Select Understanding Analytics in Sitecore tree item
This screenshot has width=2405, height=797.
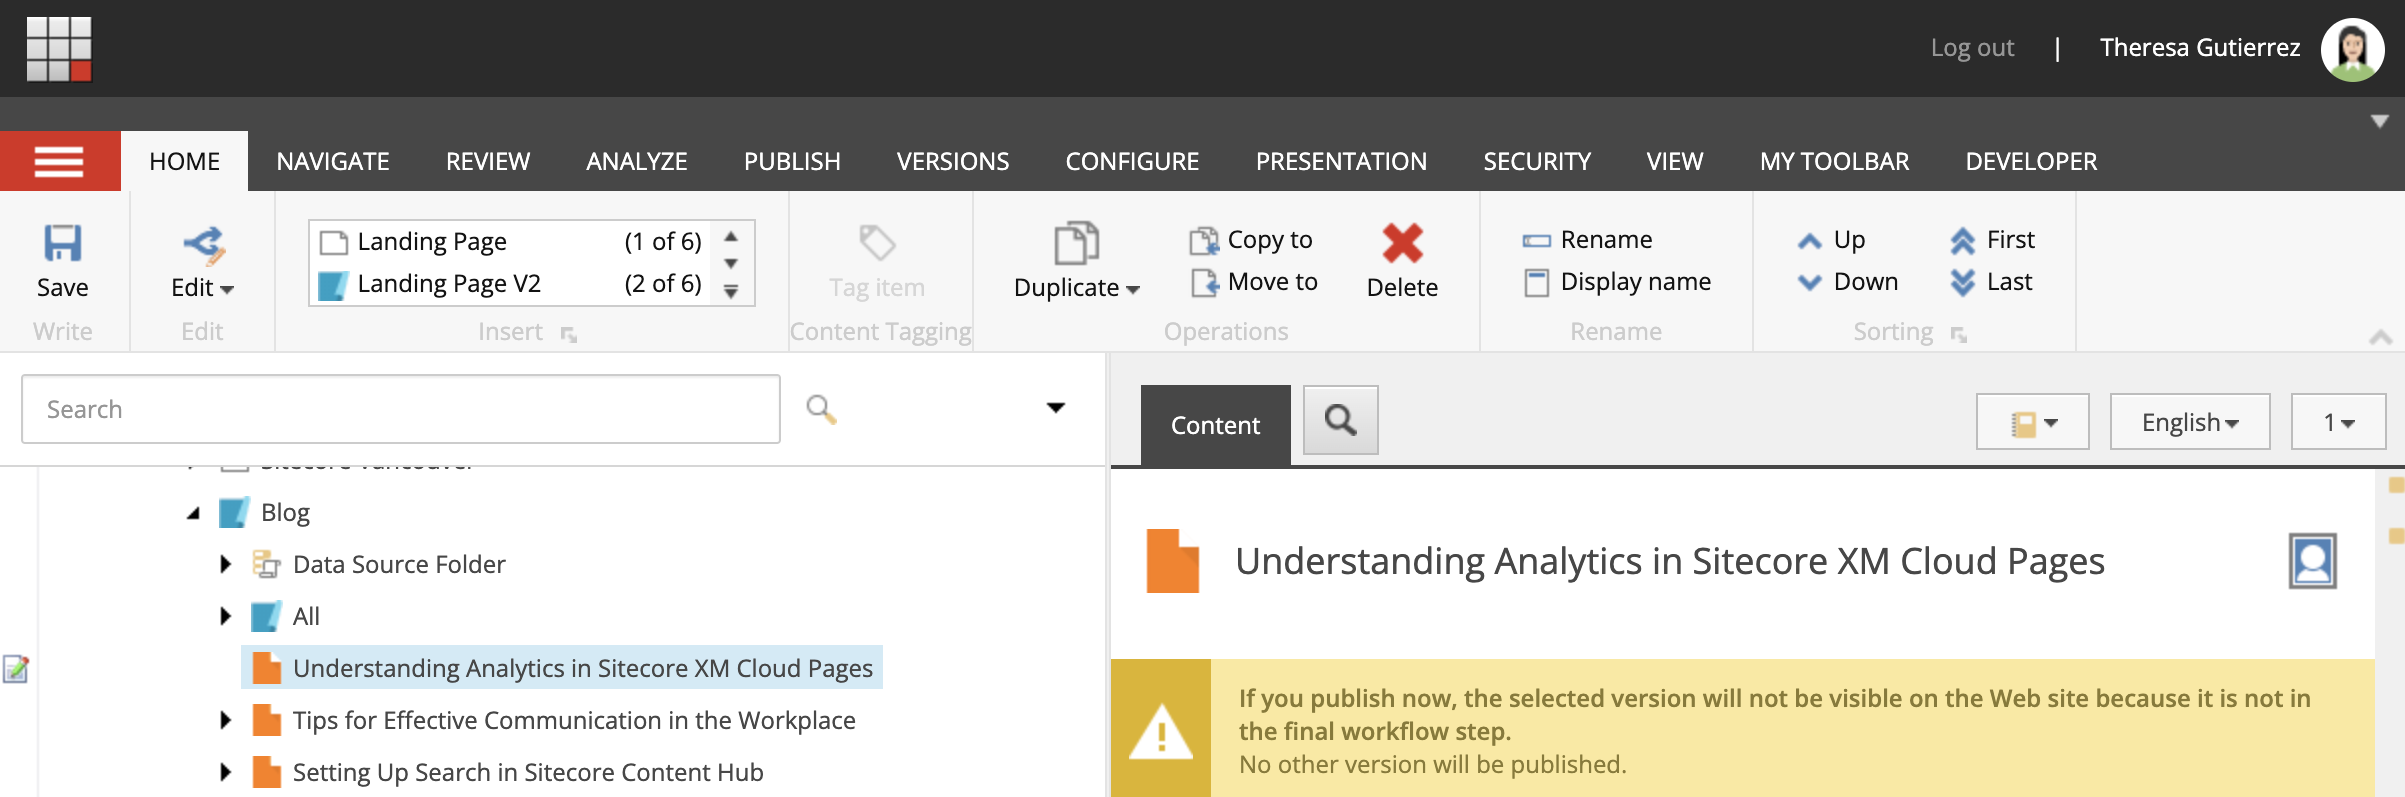coord(562,668)
